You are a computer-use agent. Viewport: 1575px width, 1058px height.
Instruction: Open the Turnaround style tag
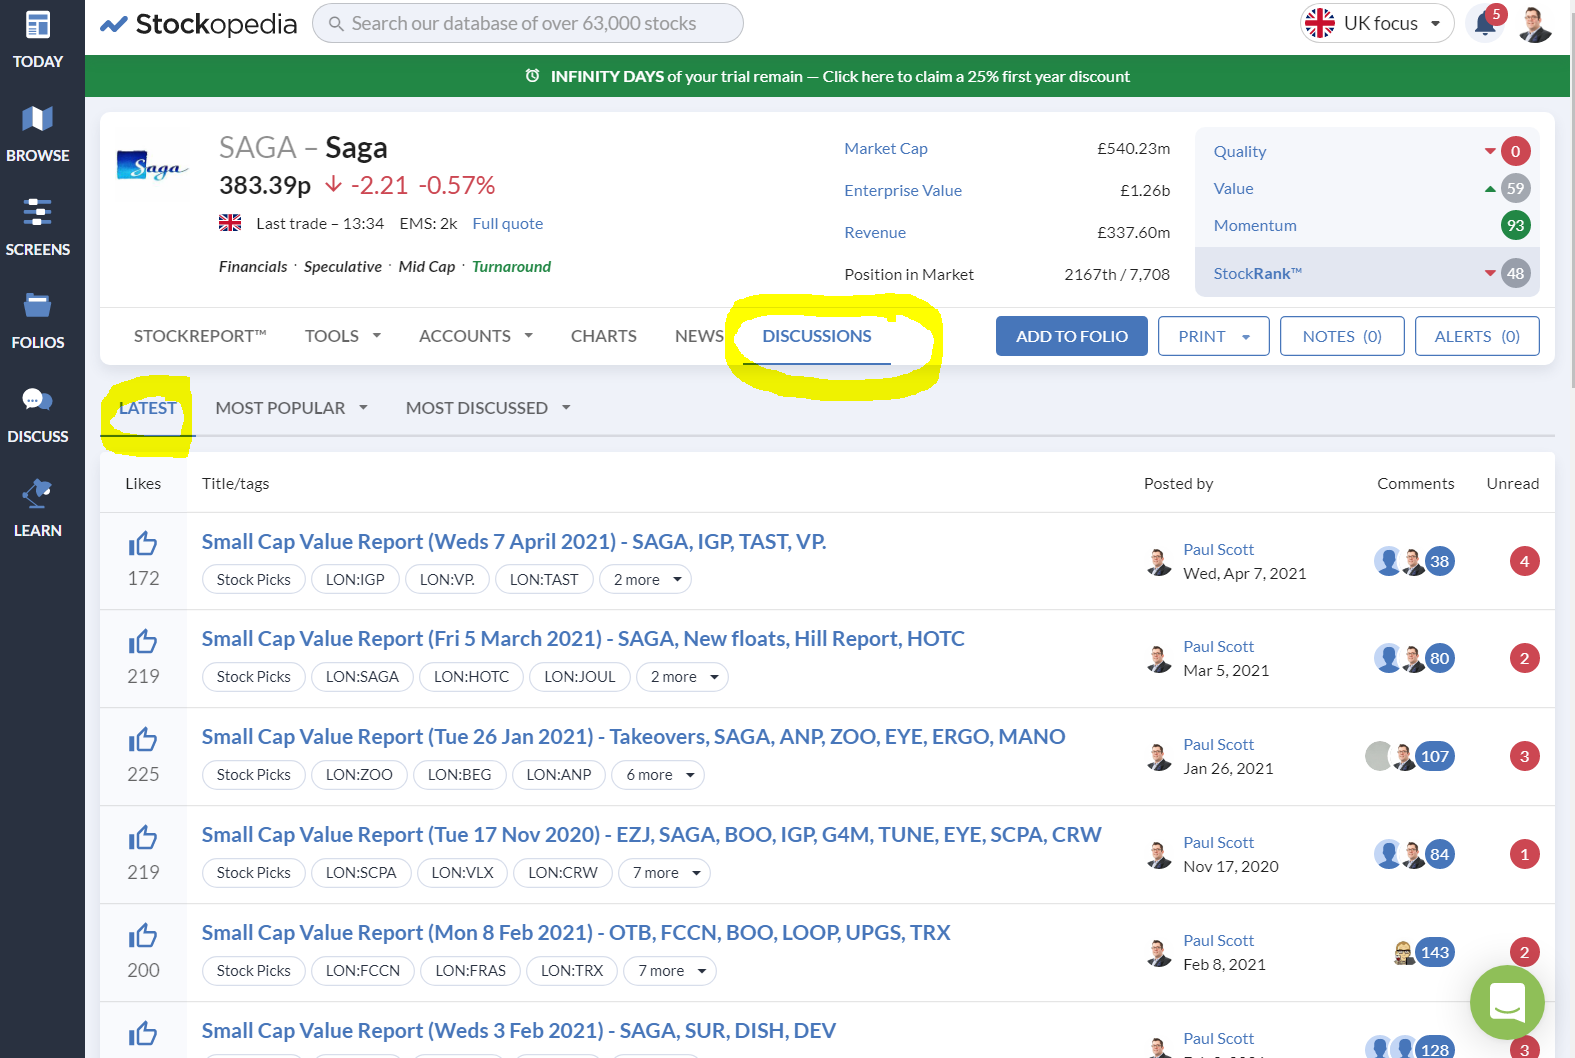(511, 267)
